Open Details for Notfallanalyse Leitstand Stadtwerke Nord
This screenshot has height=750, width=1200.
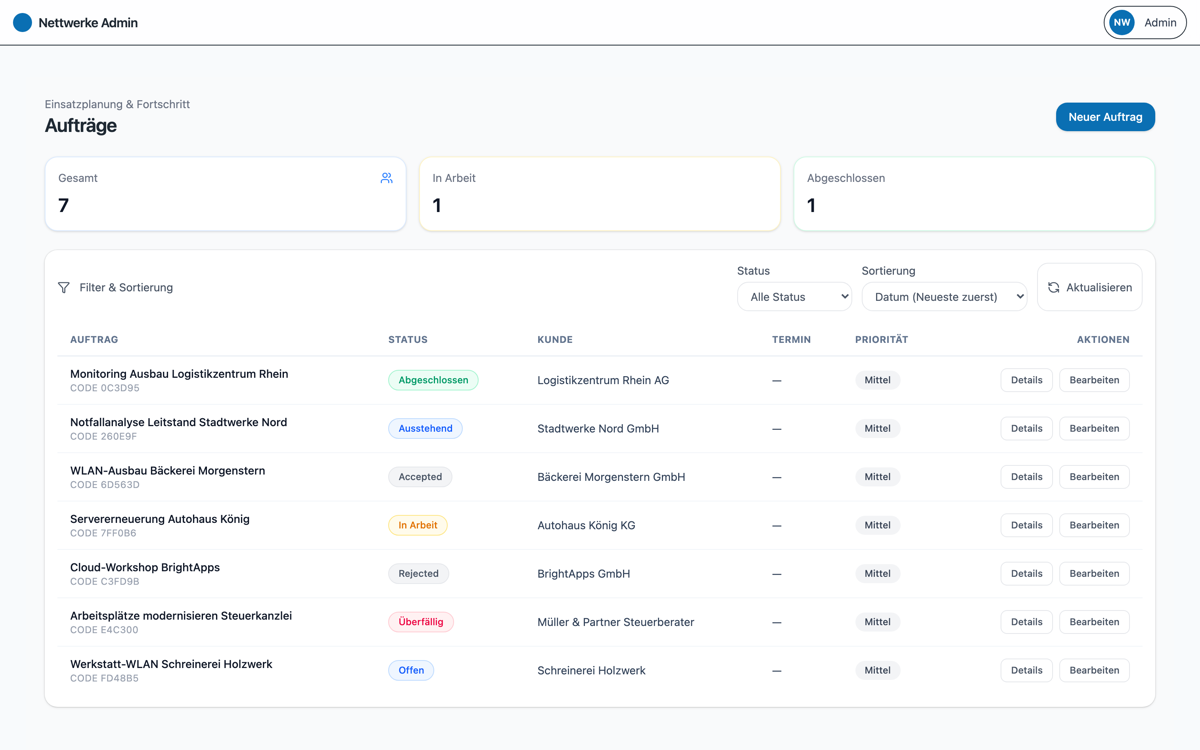1026,428
